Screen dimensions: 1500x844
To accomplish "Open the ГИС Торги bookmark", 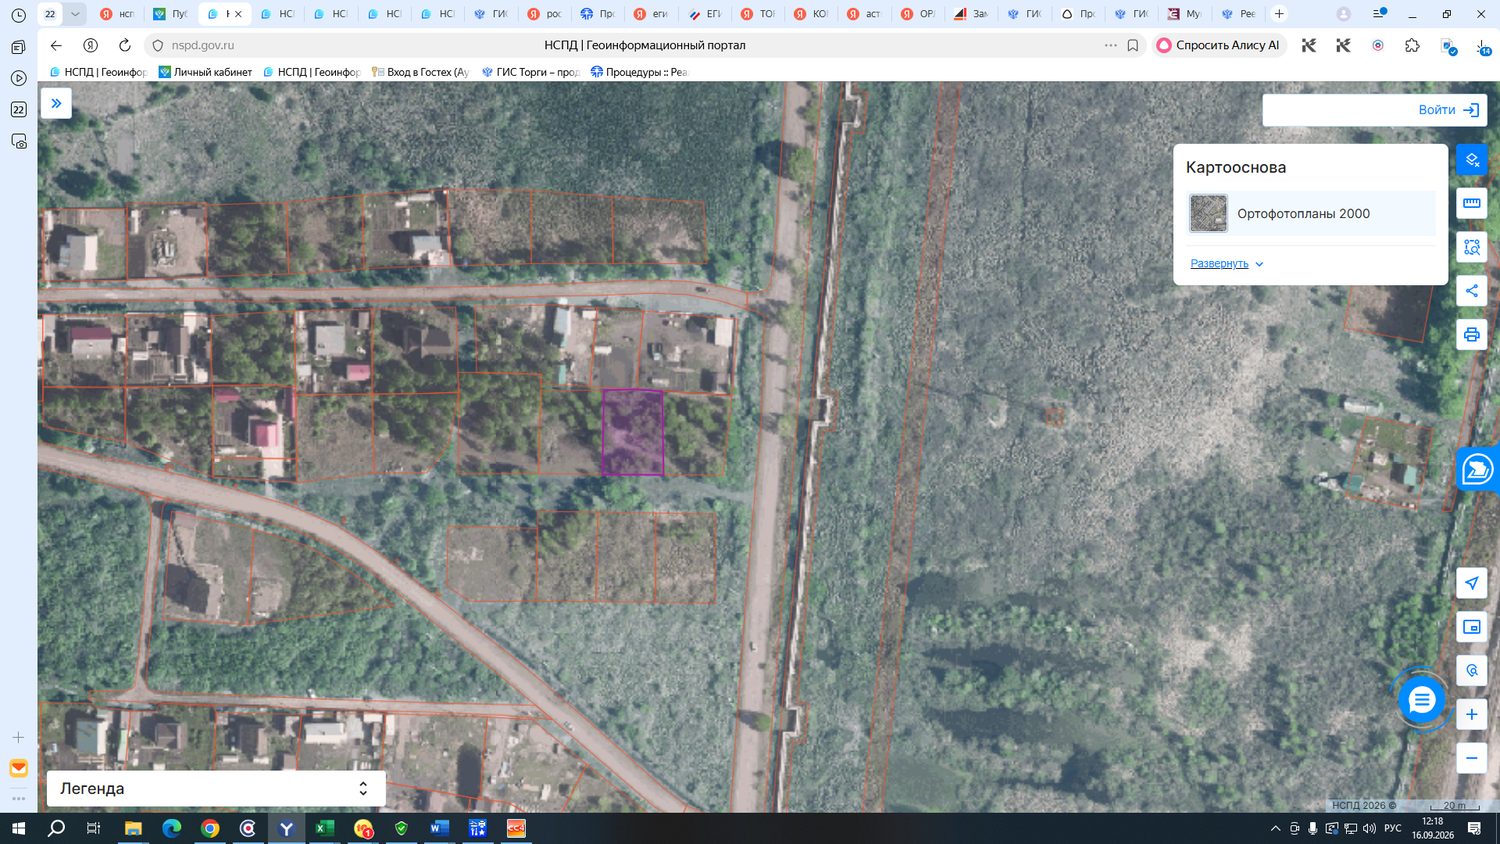I will (x=531, y=72).
